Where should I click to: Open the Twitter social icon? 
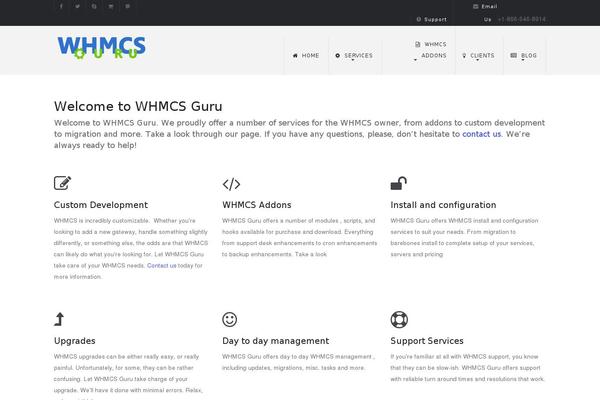tap(77, 6)
